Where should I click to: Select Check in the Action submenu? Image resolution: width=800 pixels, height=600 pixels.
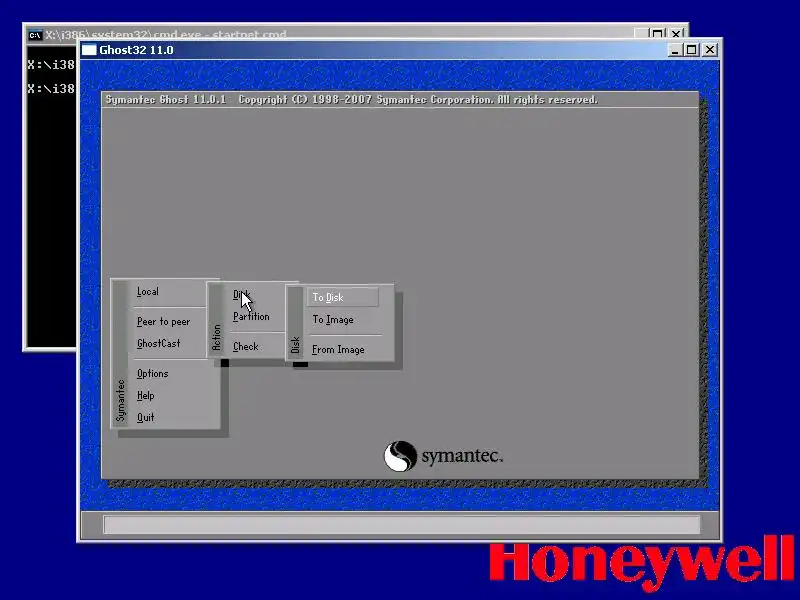(x=245, y=346)
